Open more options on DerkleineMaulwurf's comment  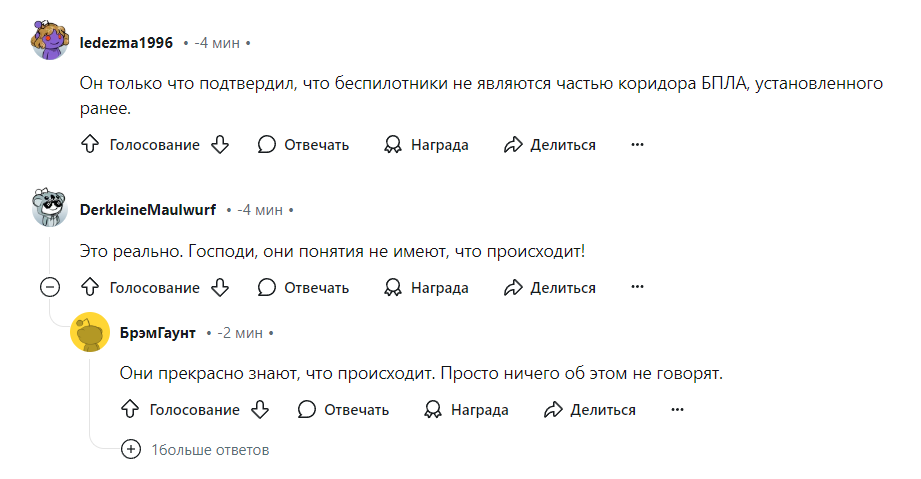(637, 287)
